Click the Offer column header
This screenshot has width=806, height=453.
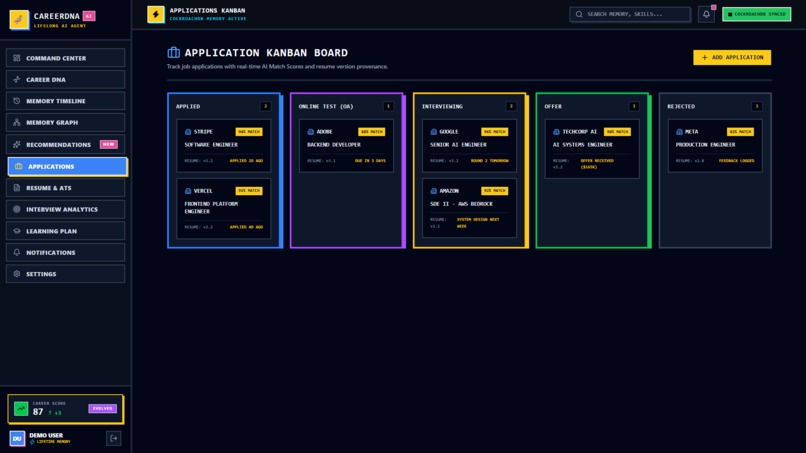(553, 106)
